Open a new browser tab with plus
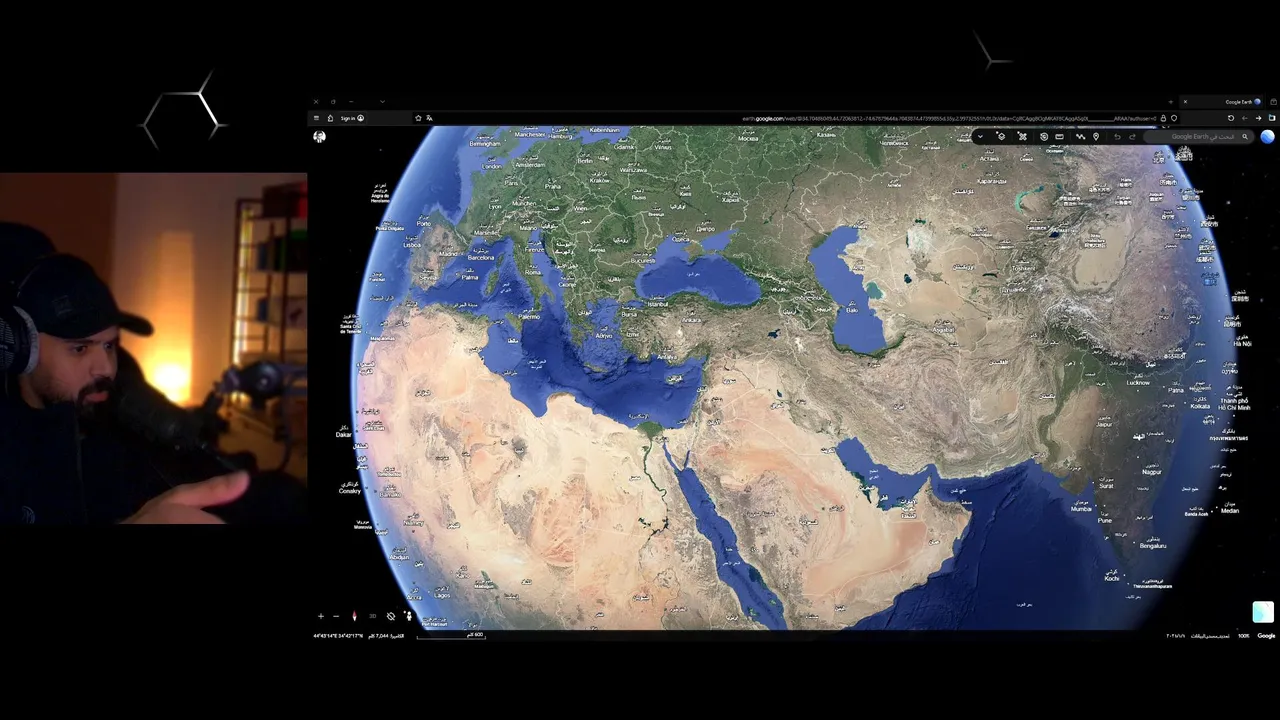This screenshot has width=1280, height=720. pos(1171,101)
